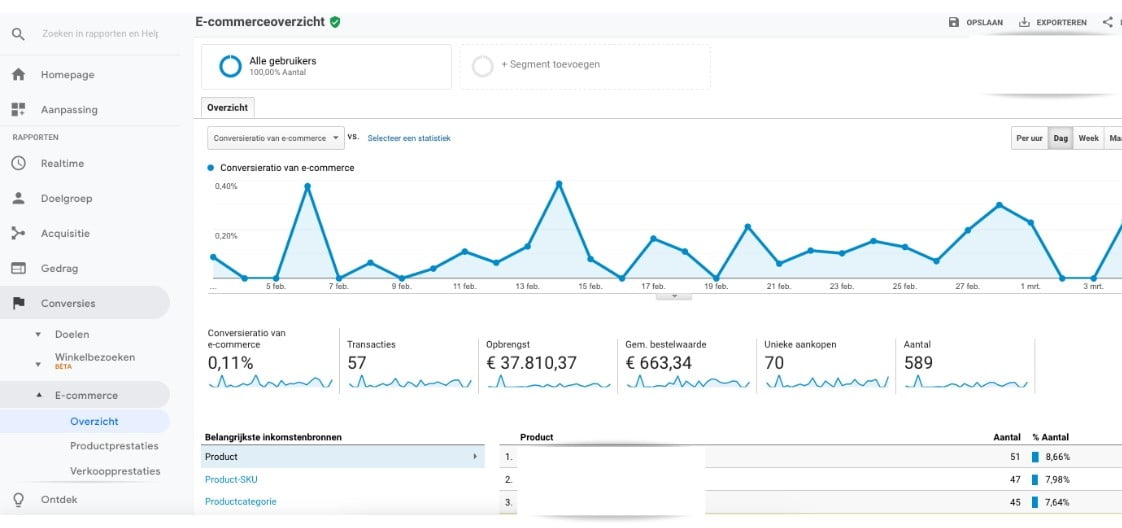Select the Conversies sidebar section
This screenshot has width=1122, height=528.
pyautogui.click(x=85, y=303)
